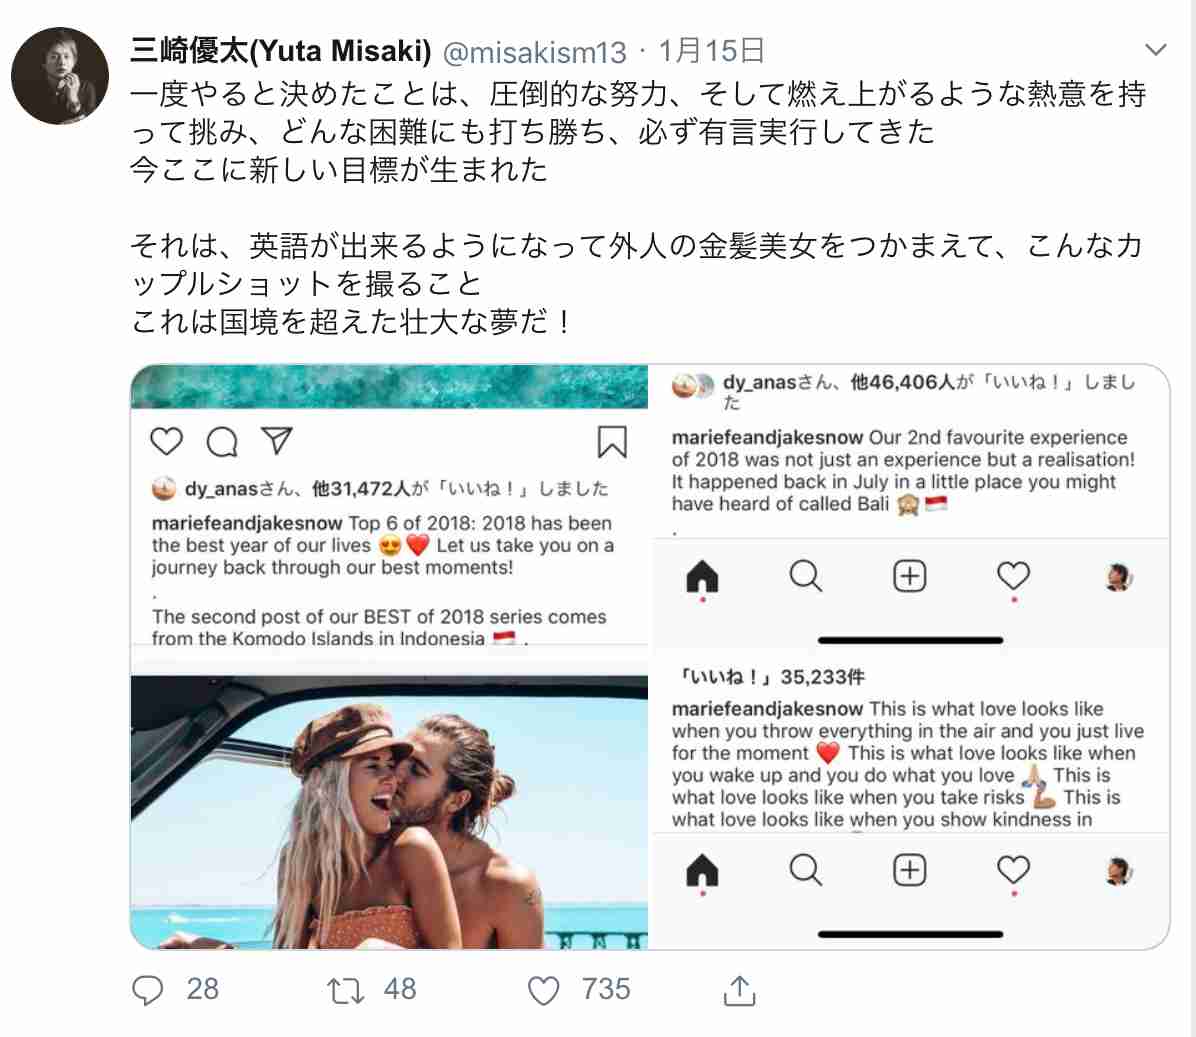
Task: Tap the lower Instagram profile picture tab
Action: click(1117, 870)
